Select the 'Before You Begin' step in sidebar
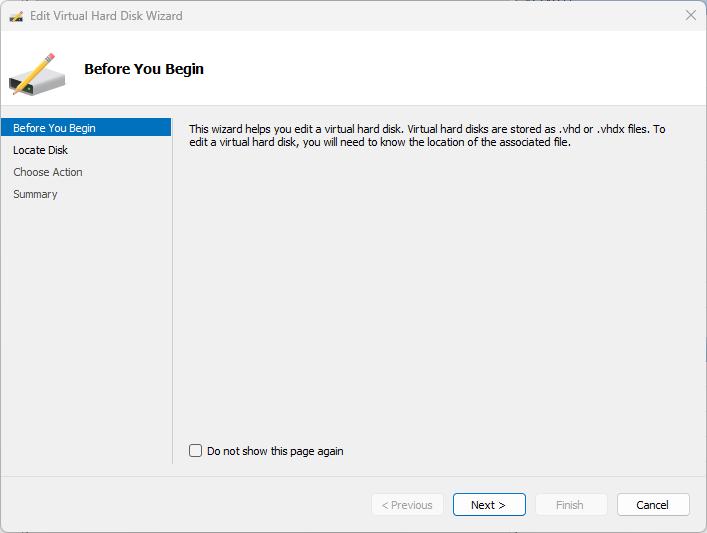 (55, 128)
